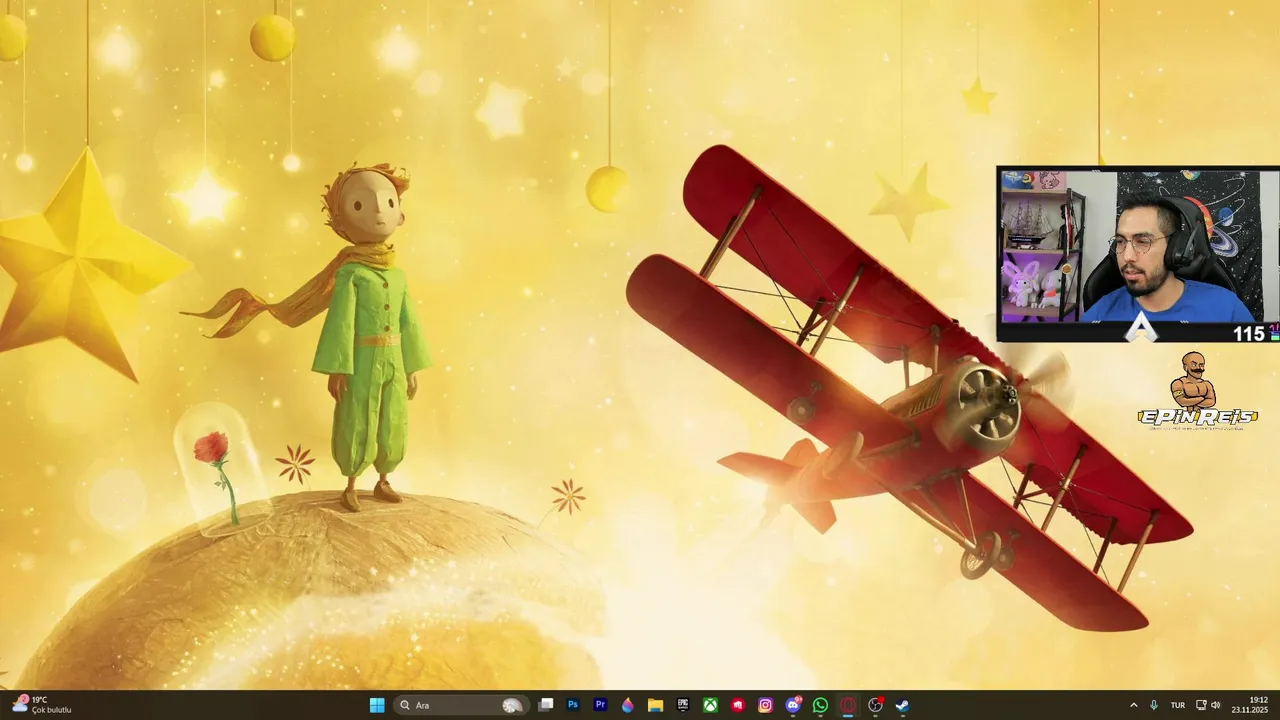Open the clock showing 19:12
Screen dimensions: 1280x720
(1250, 705)
